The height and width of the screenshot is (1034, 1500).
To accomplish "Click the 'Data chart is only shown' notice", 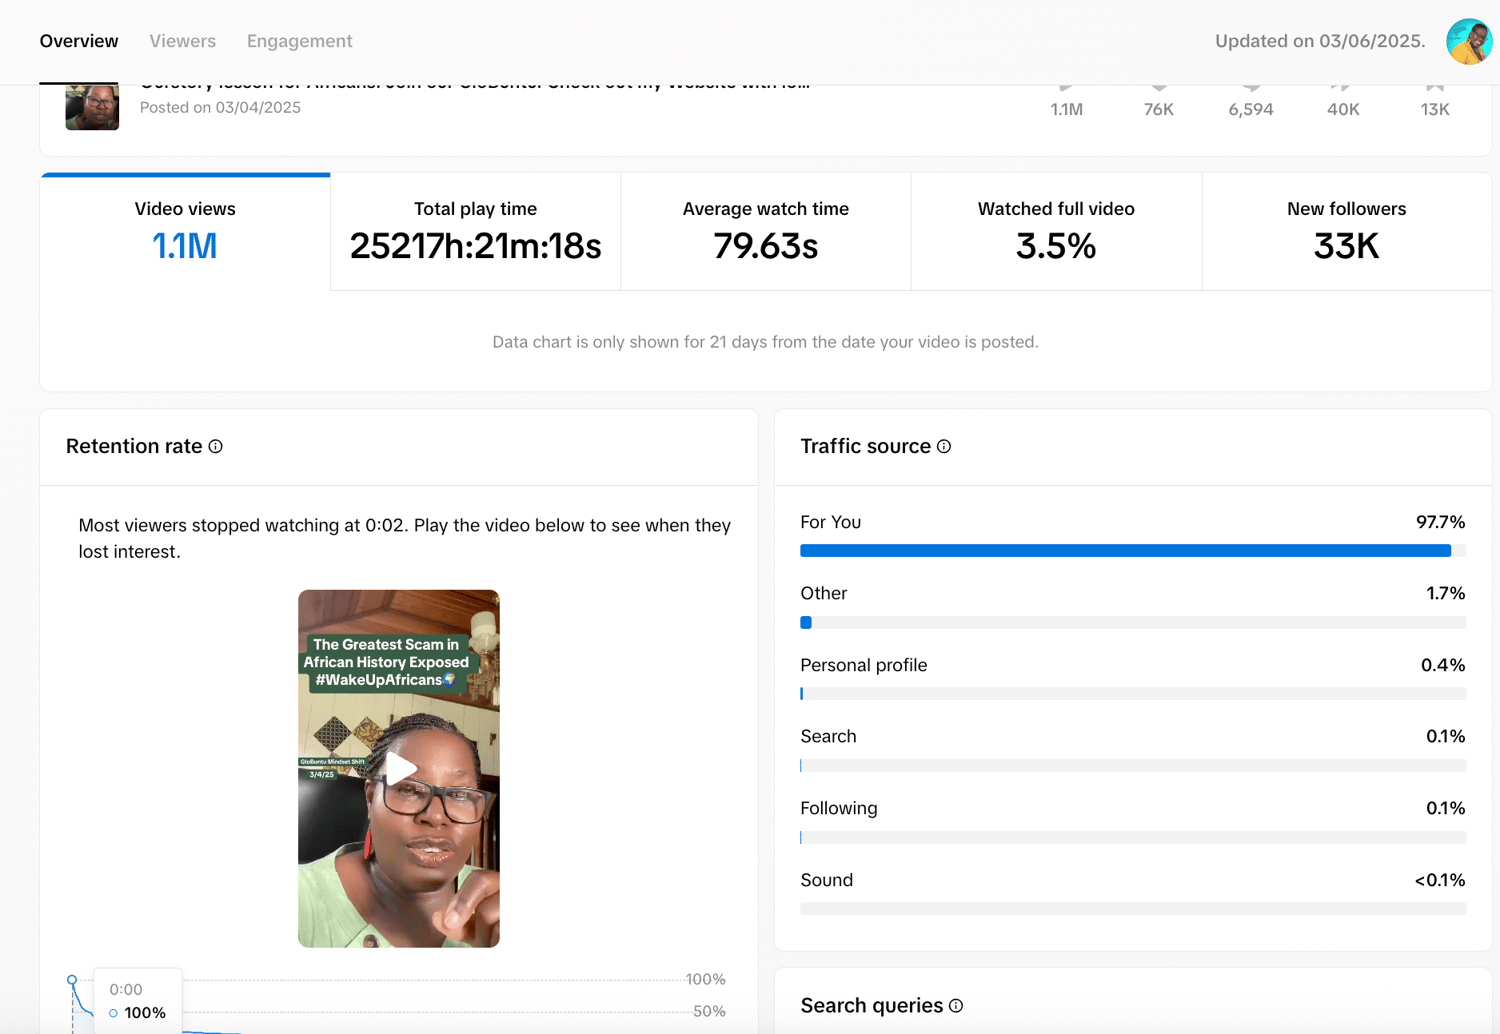I will pyautogui.click(x=766, y=342).
